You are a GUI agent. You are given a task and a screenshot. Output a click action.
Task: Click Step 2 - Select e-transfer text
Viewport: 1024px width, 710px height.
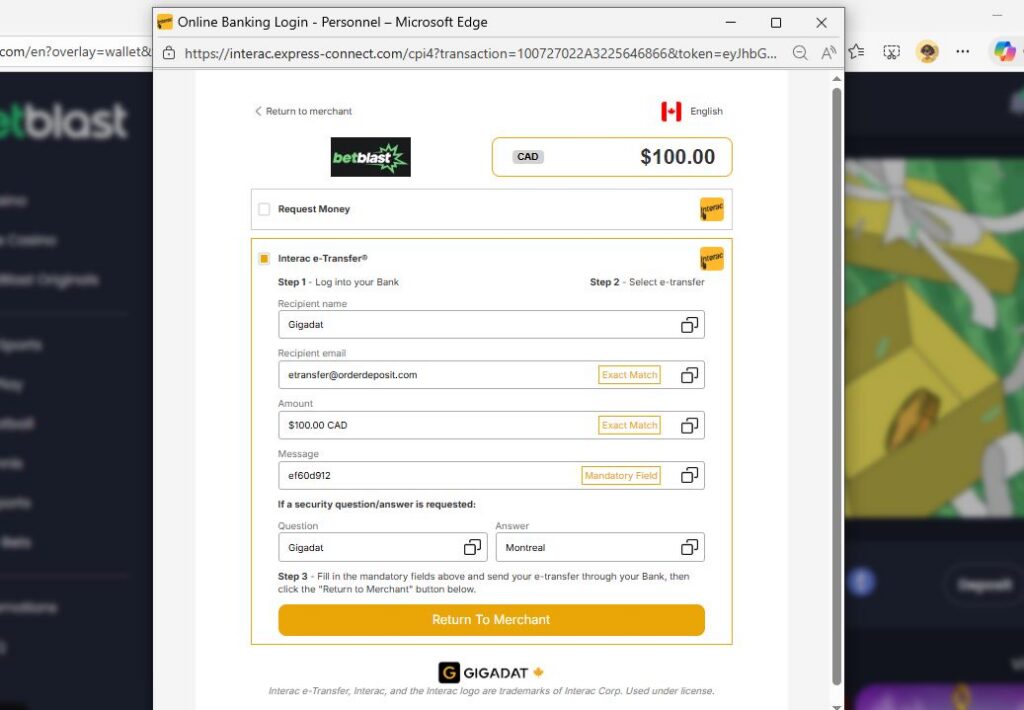(x=647, y=282)
